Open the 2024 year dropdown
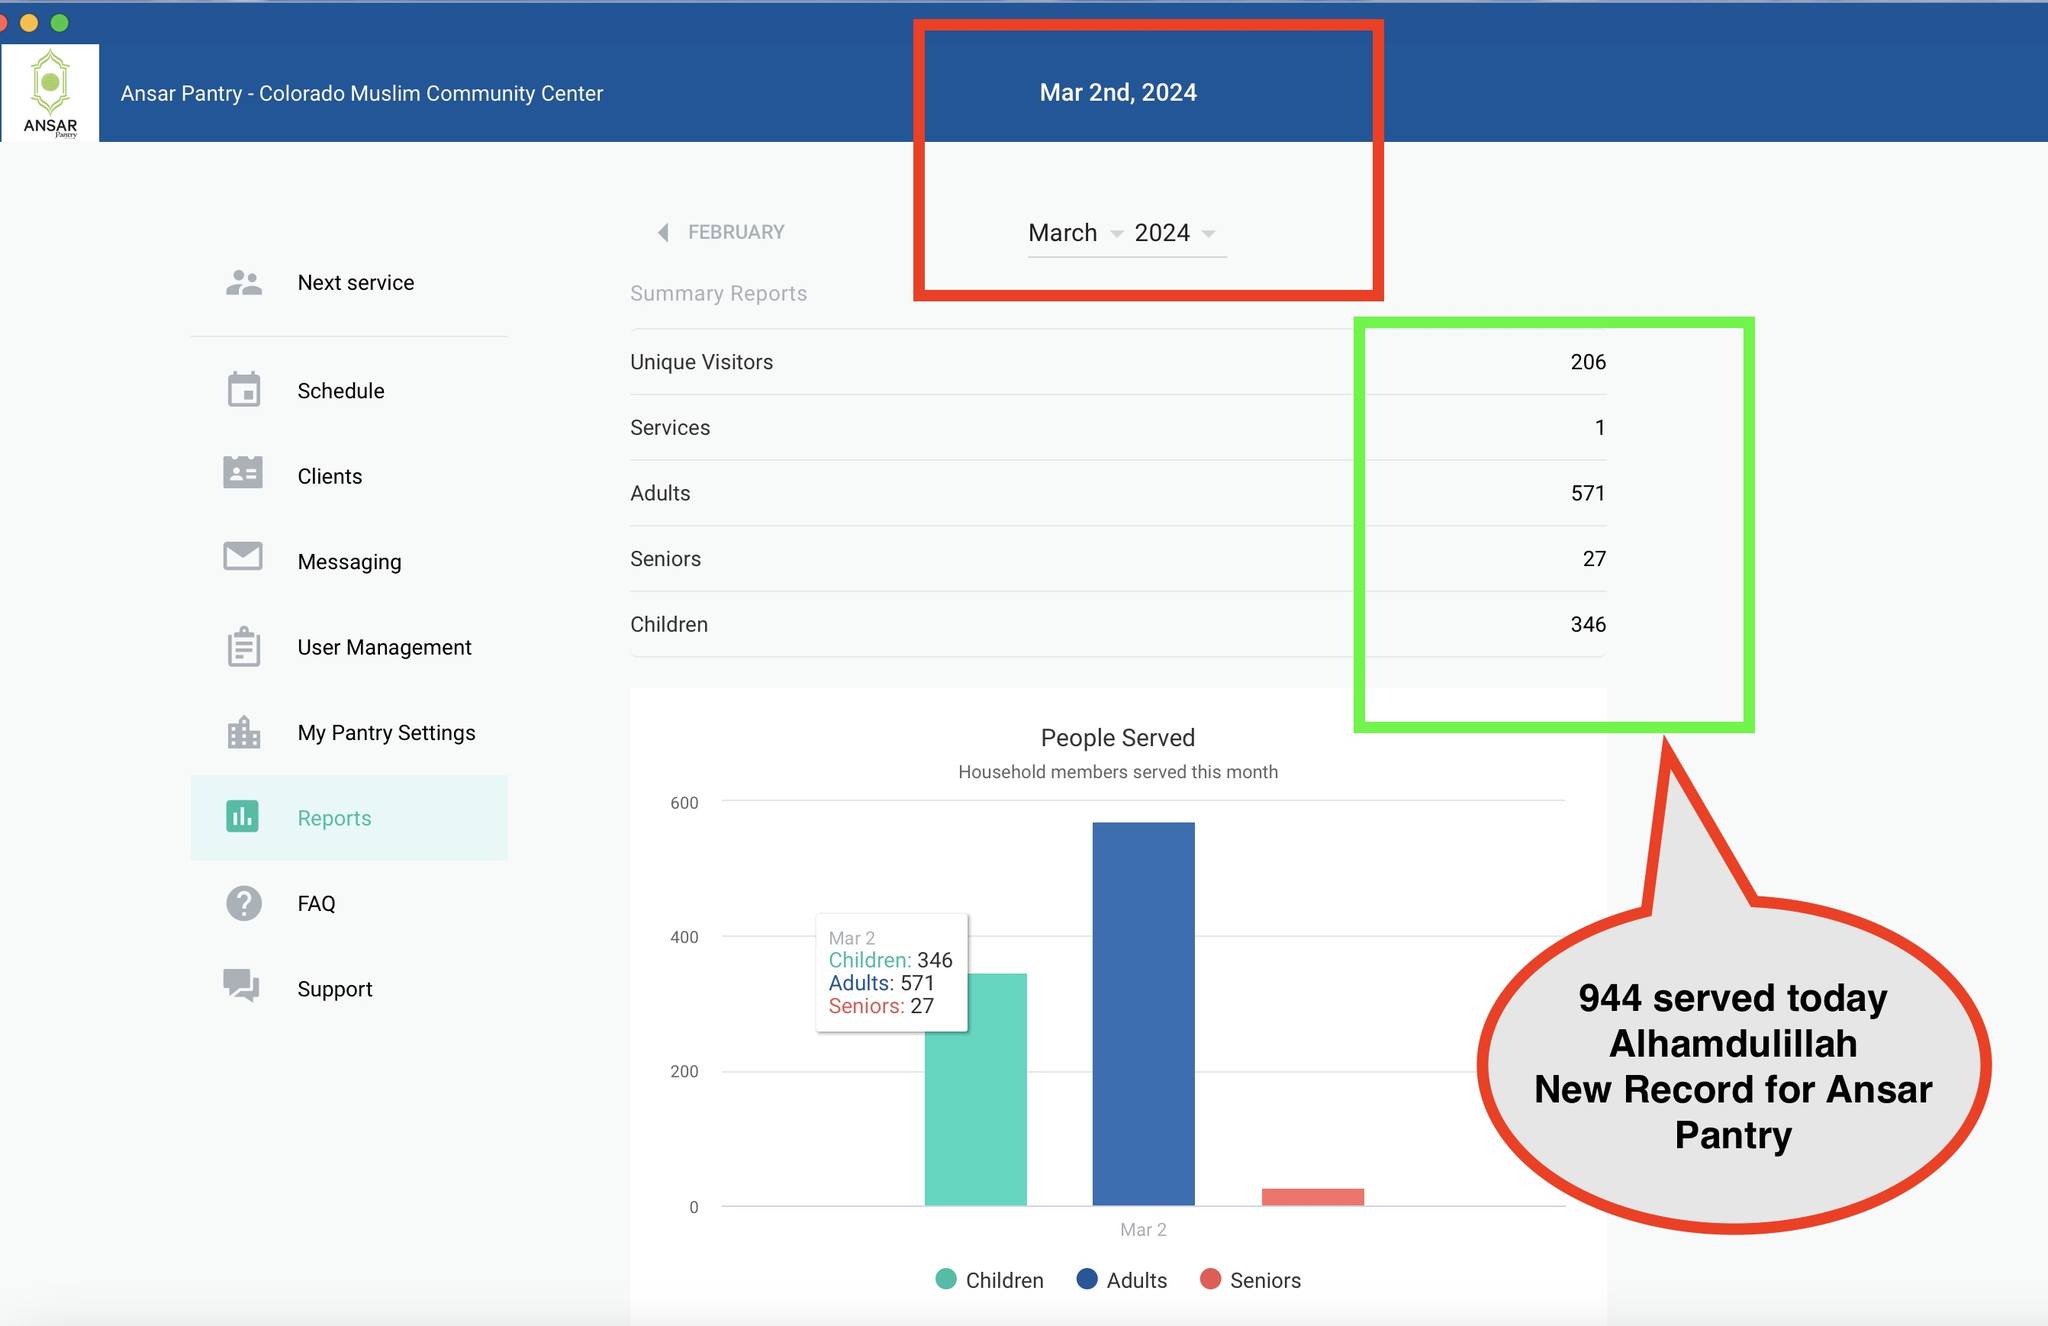This screenshot has width=2048, height=1326. pos(1175,233)
